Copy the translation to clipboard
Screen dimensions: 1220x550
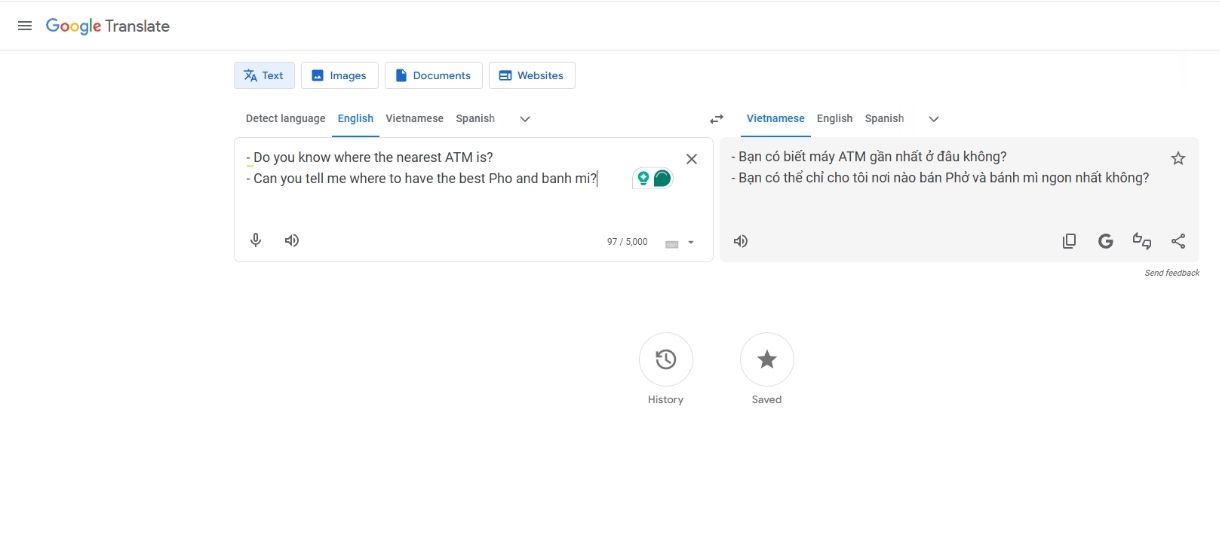point(1069,241)
